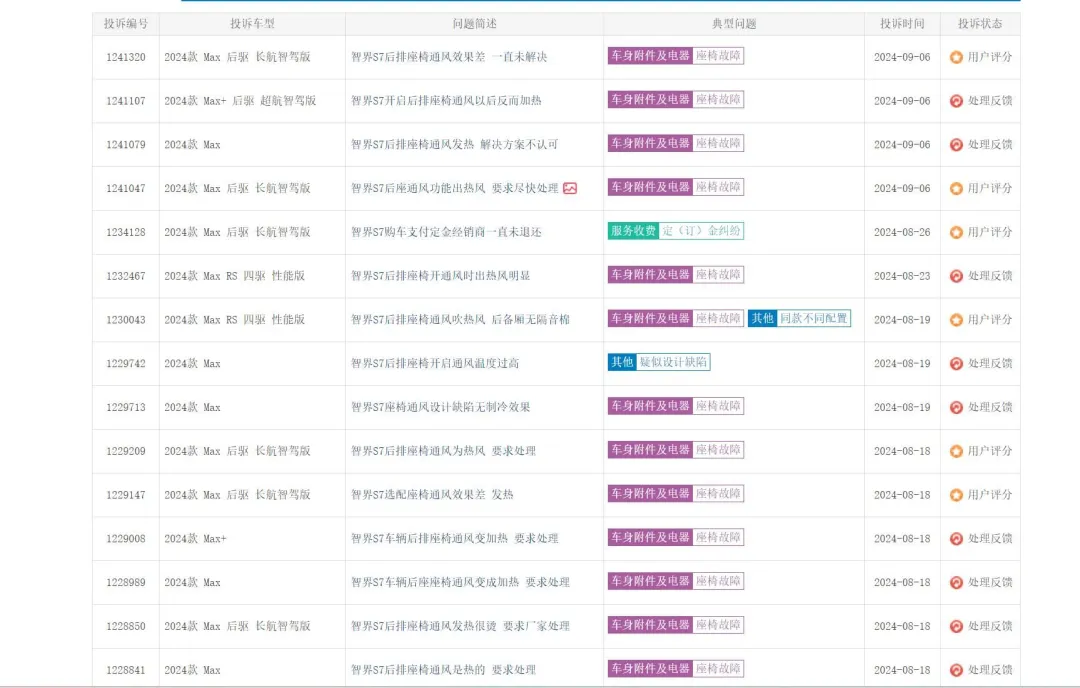Click the 投诉车型 column header
Viewport: 1080px width, 688px height.
(x=252, y=23)
